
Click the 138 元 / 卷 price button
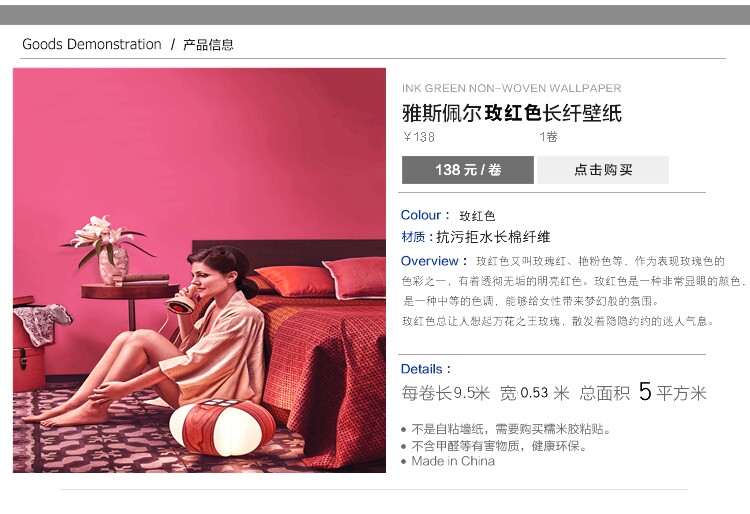pos(468,170)
